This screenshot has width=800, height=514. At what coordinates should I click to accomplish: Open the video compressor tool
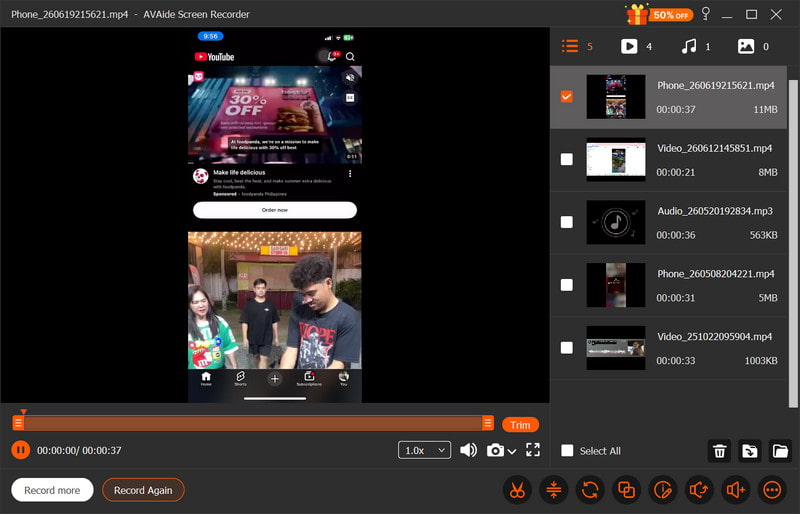[x=554, y=491]
